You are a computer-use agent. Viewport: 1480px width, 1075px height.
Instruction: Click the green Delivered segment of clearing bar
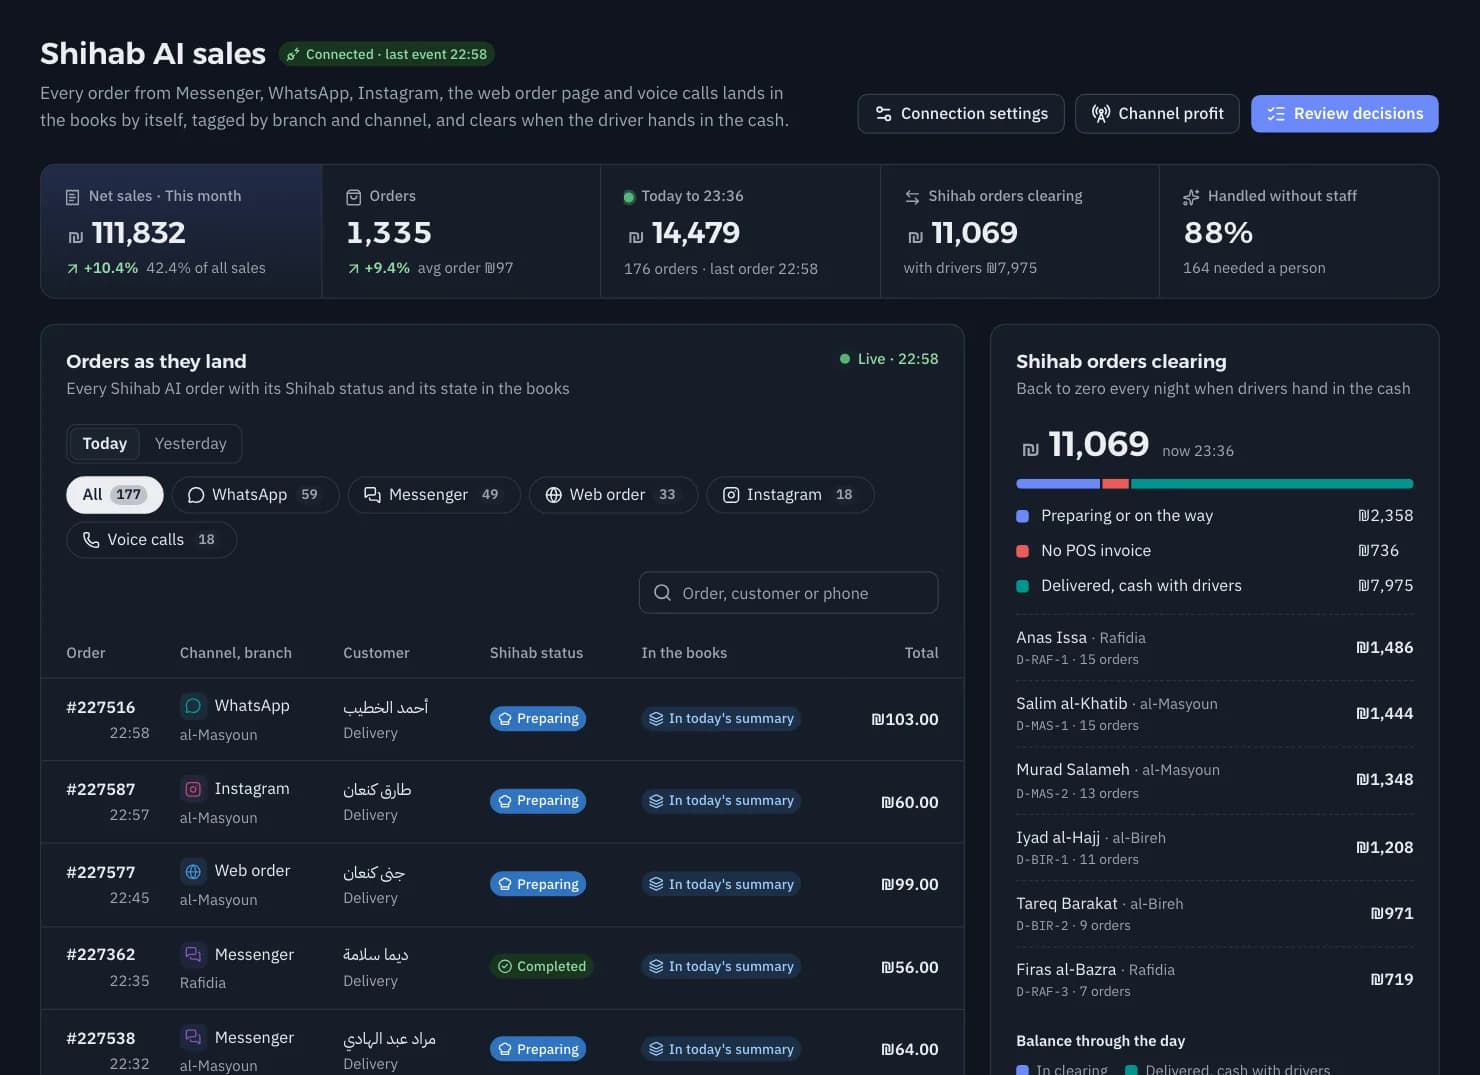(x=1272, y=484)
